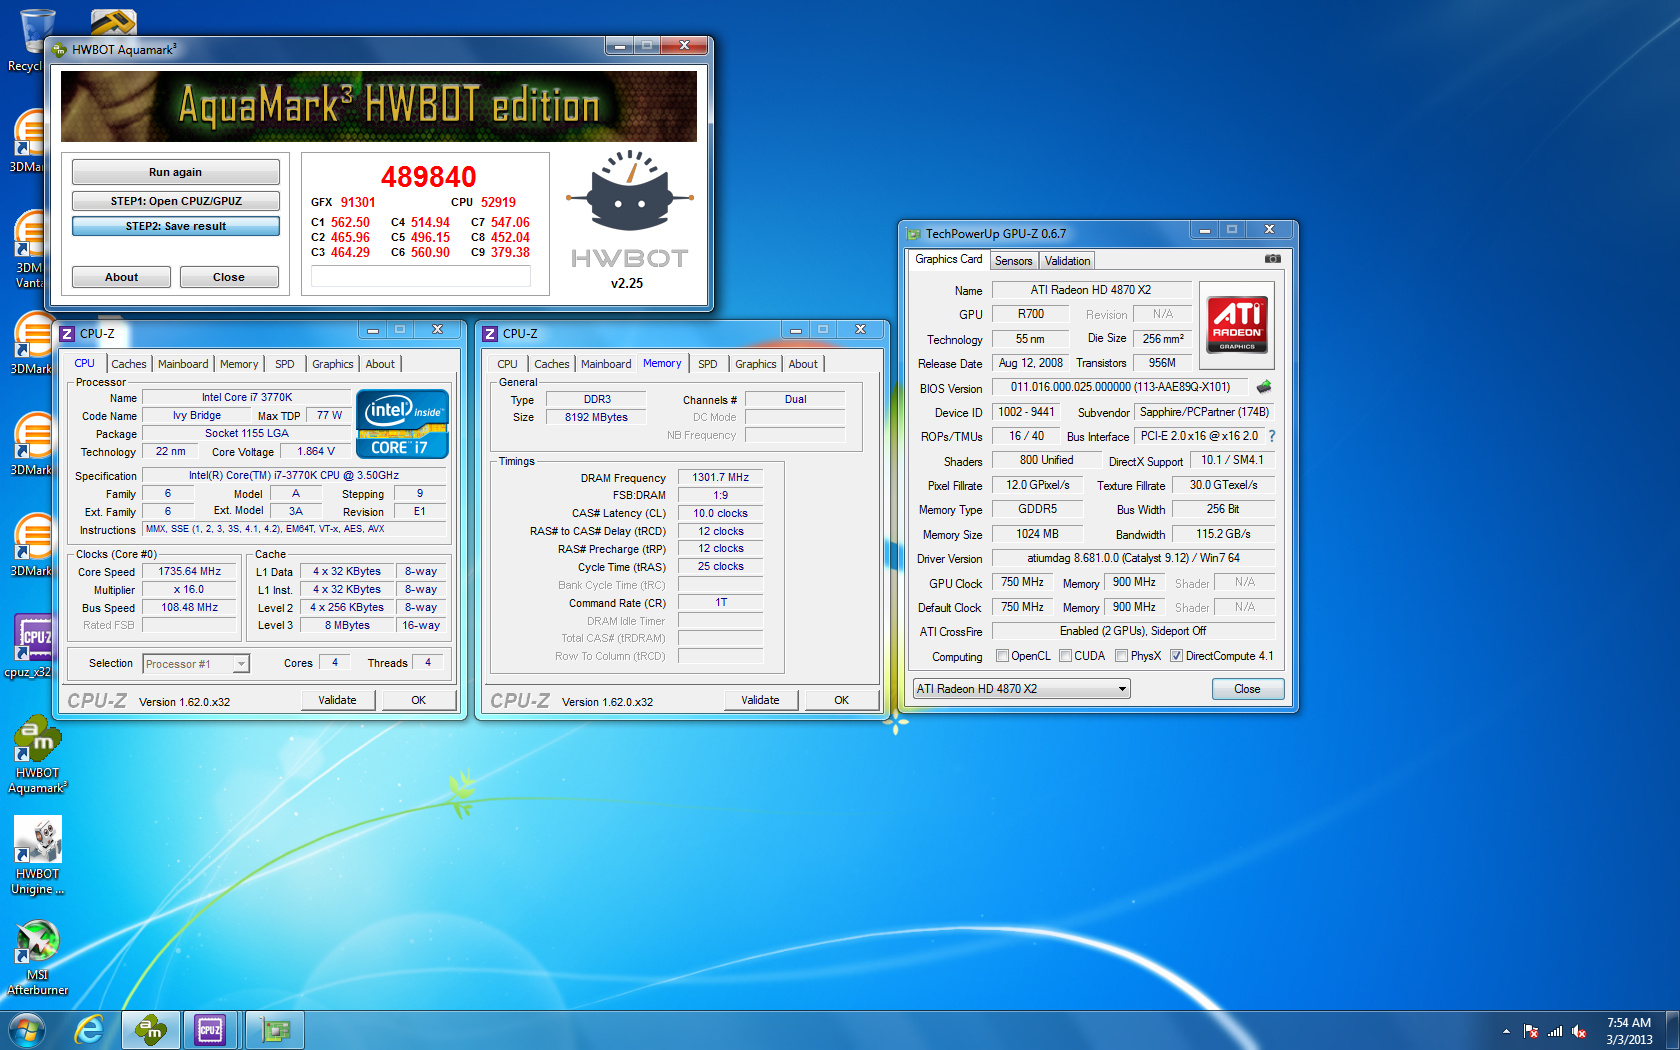1680x1050 pixels.
Task: Open the MSI Afterburner desktop shortcut
Action: click(x=38, y=958)
